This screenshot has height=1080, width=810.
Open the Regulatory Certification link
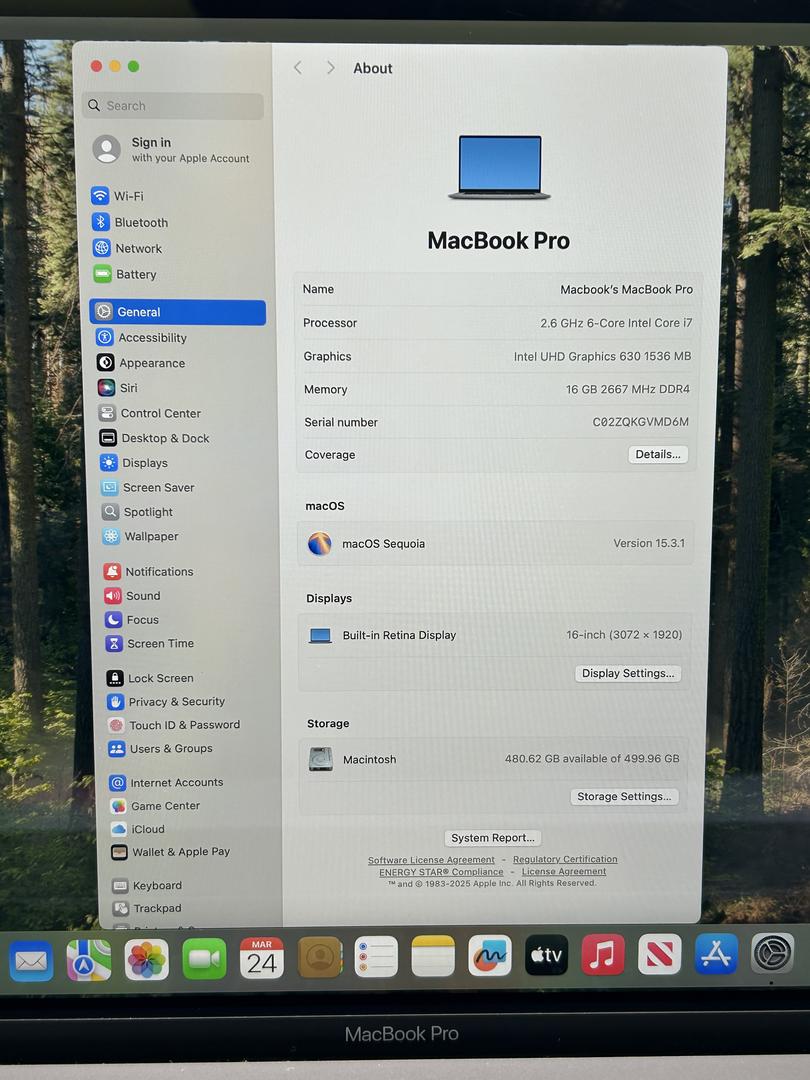pos(565,860)
